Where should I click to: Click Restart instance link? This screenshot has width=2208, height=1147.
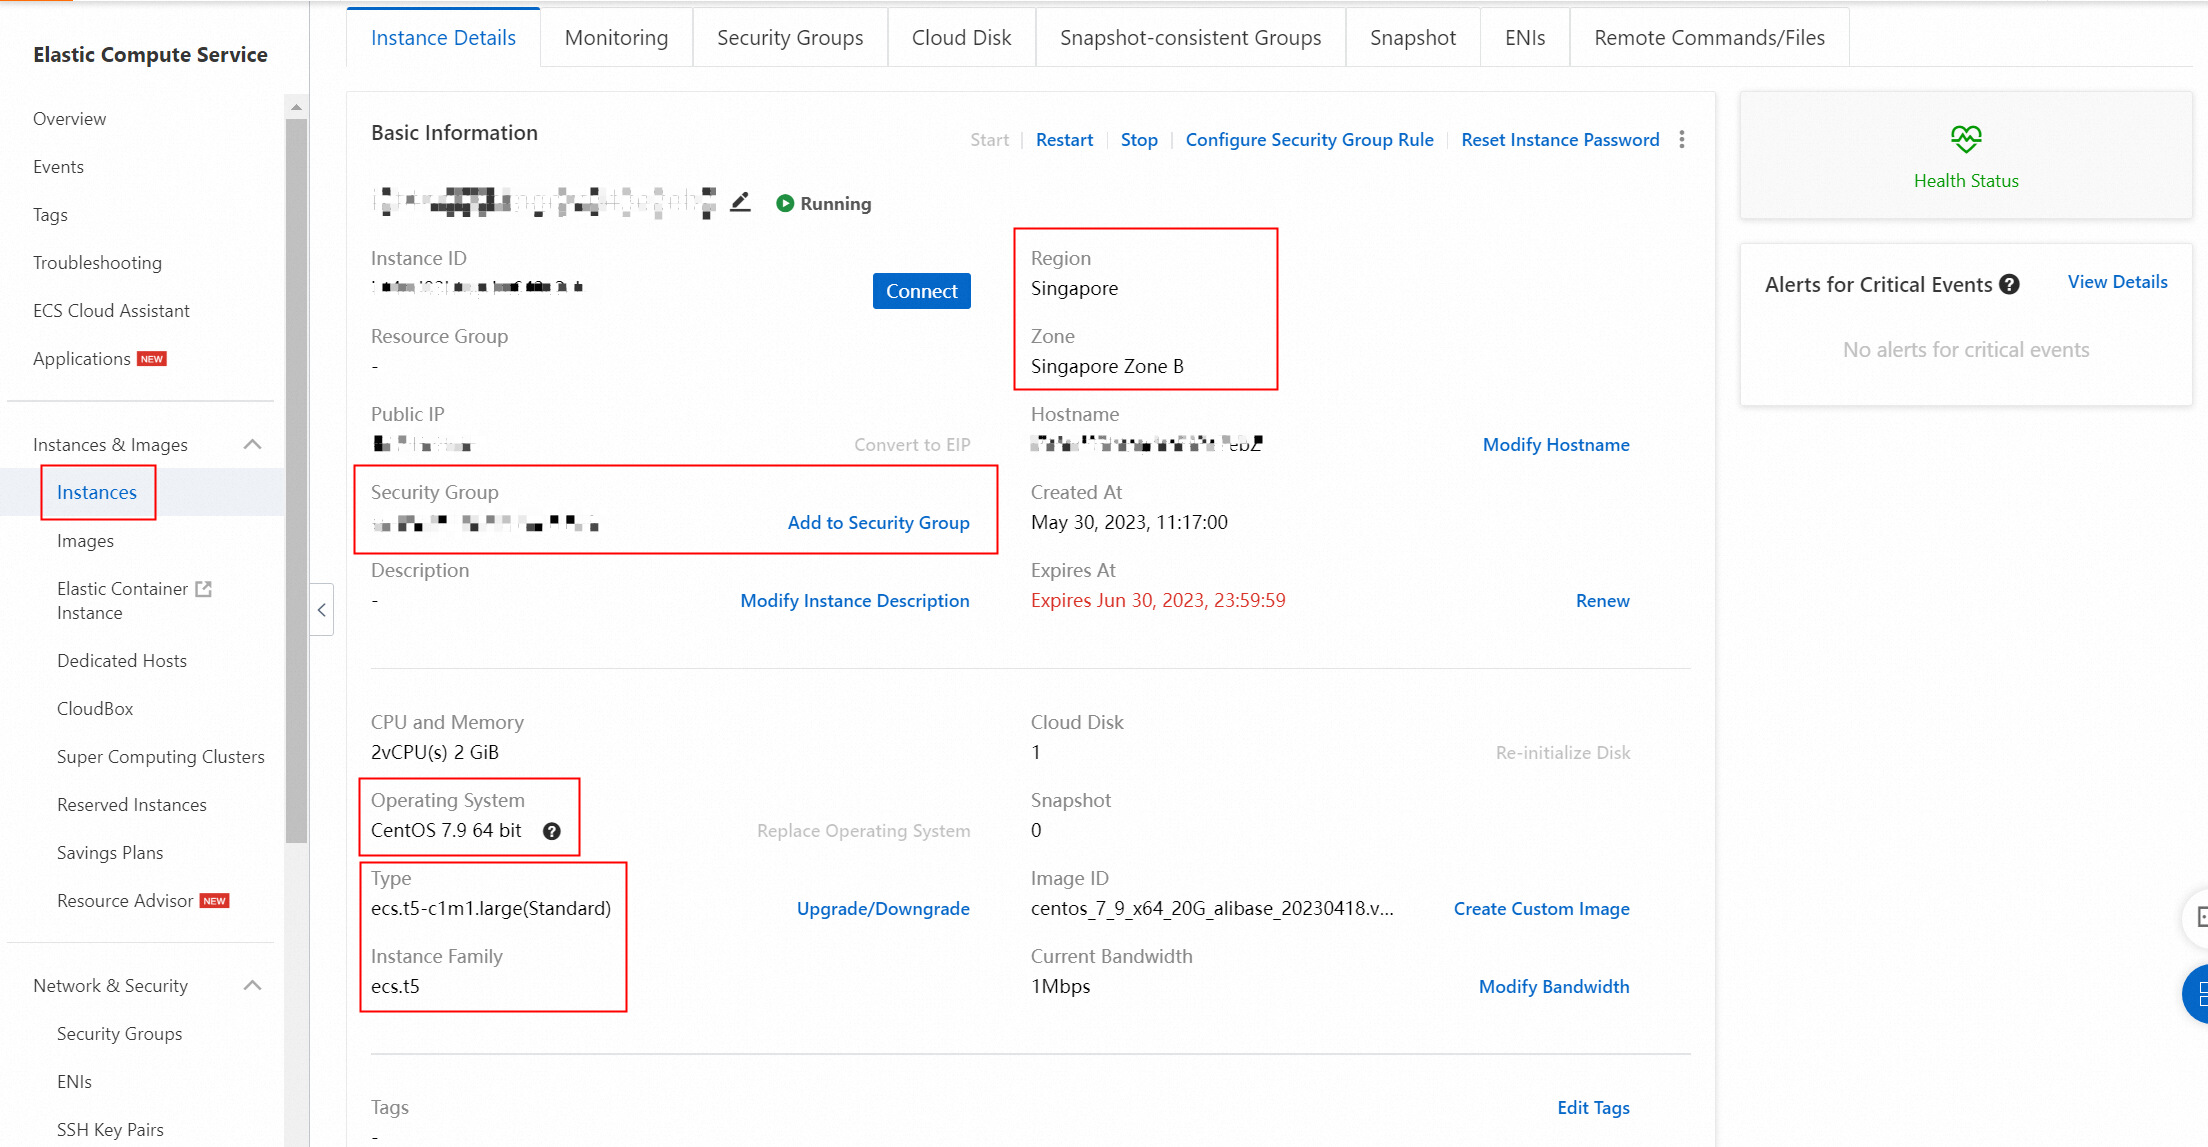click(1064, 140)
